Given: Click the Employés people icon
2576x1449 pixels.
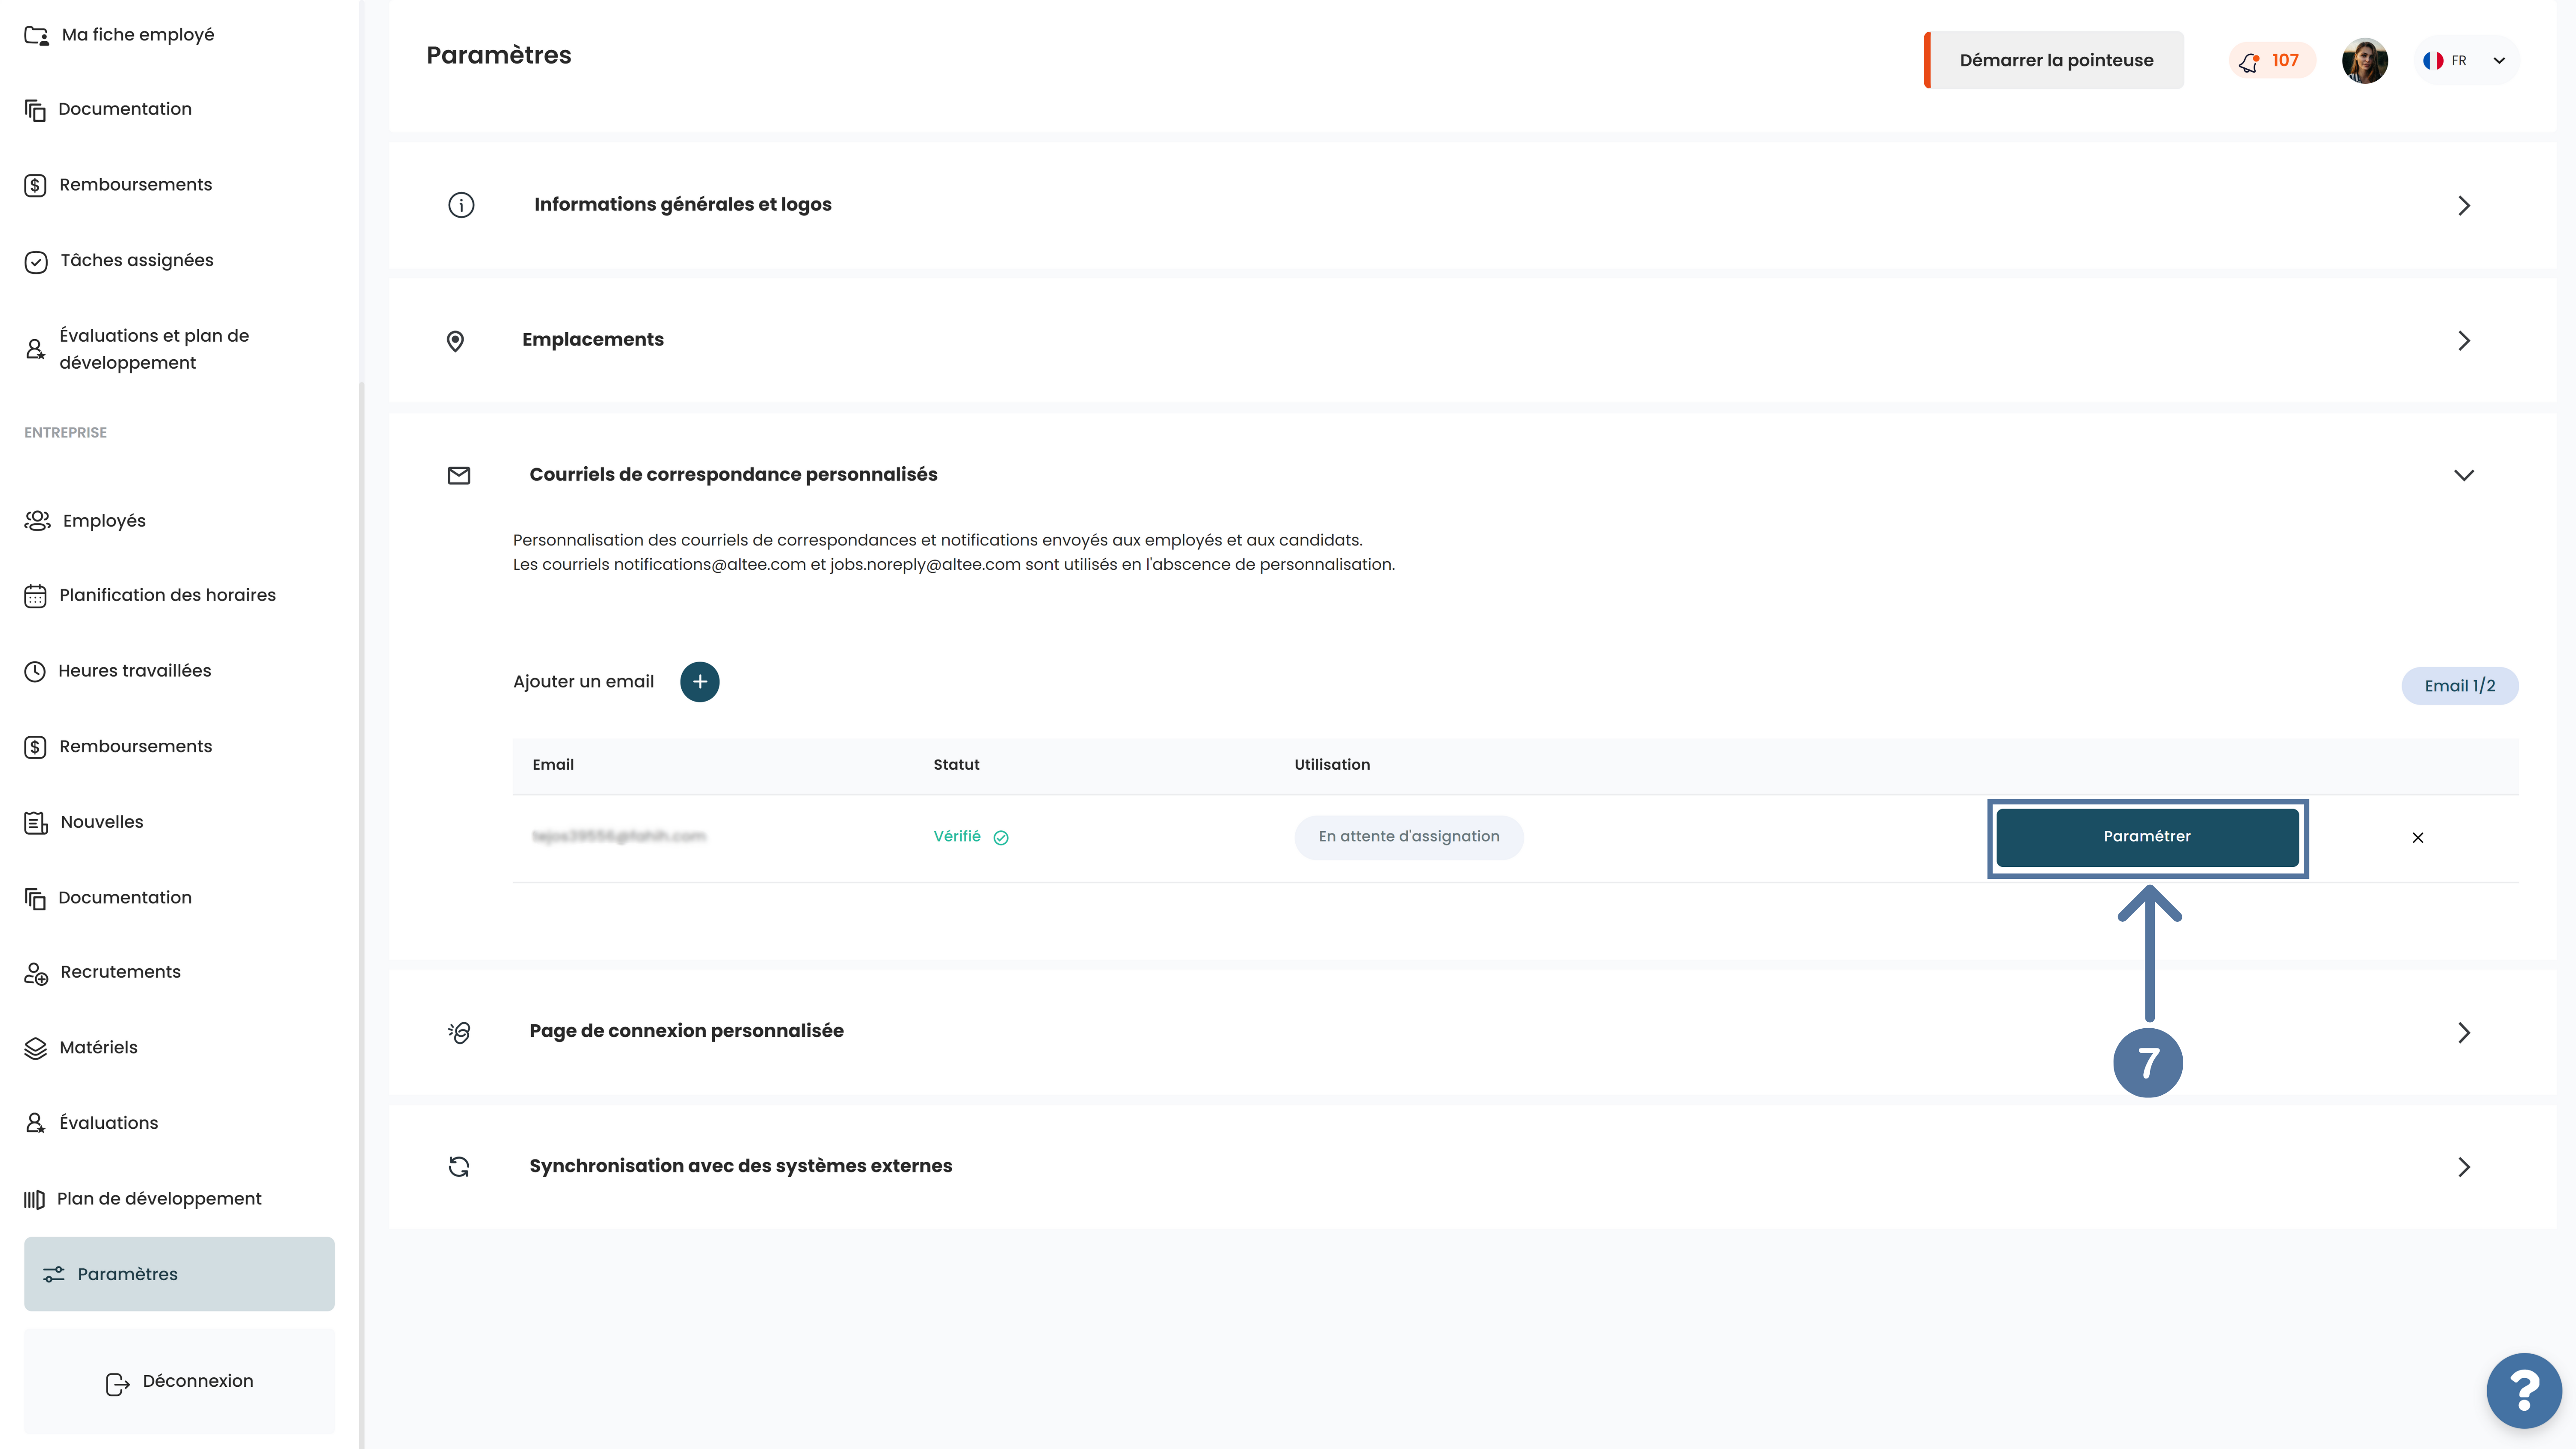Looking at the screenshot, I should click(x=37, y=521).
